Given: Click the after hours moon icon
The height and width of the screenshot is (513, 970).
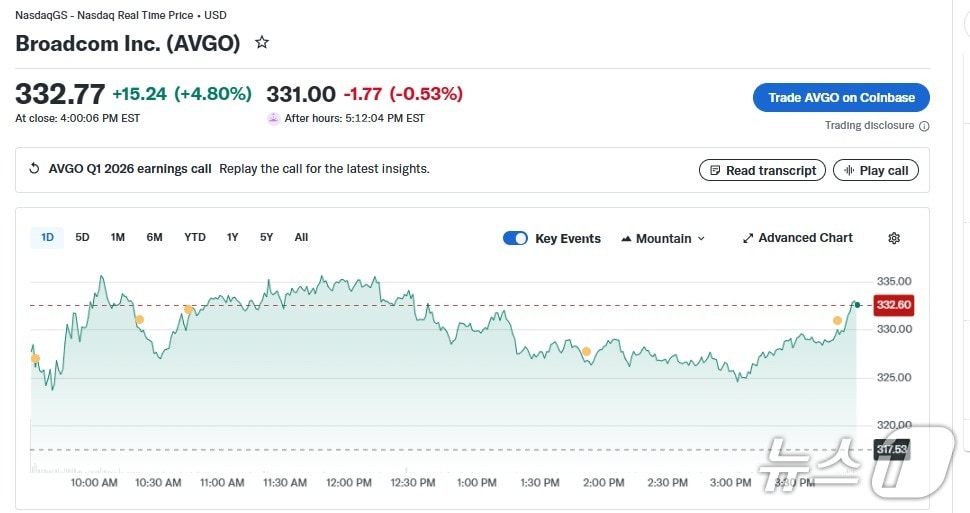Looking at the screenshot, I should pos(273,118).
